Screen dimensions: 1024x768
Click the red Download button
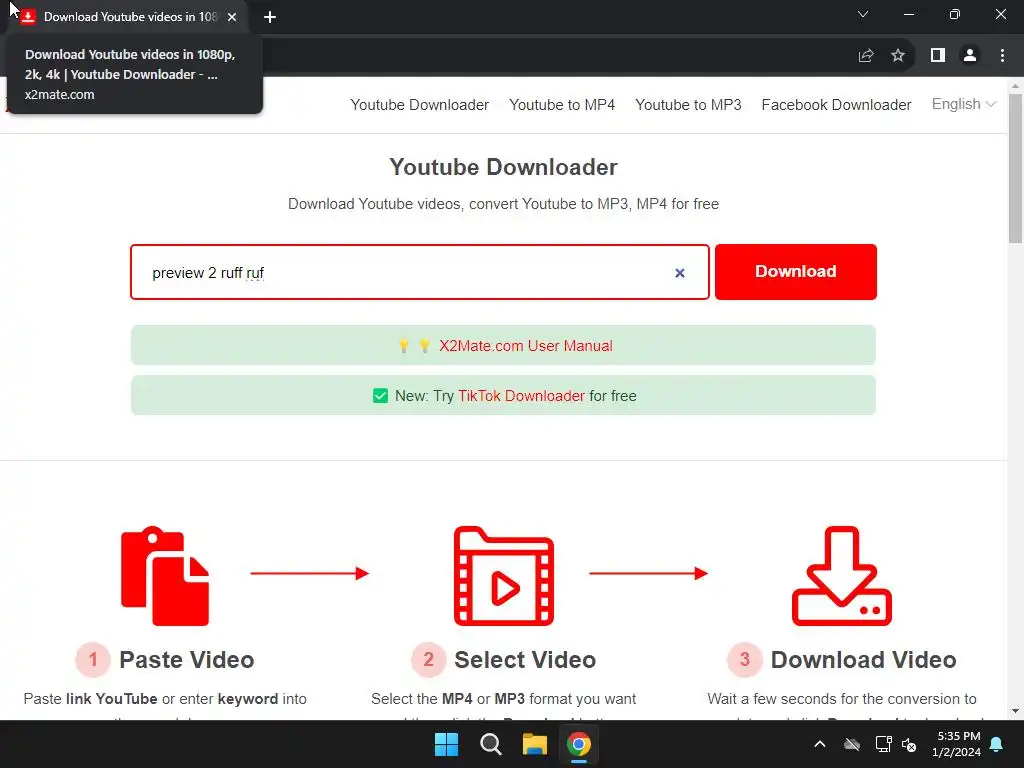[x=795, y=272]
